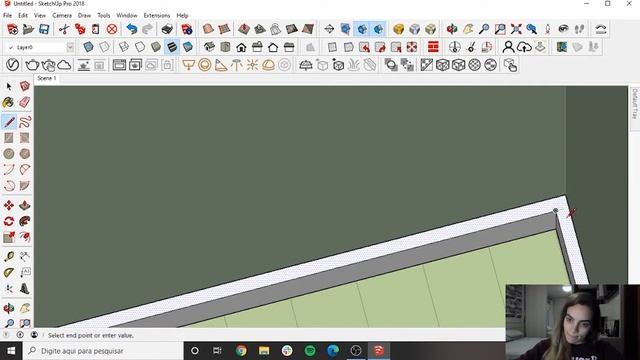Activate the Move tool
This screenshot has width=640, height=360.
[x=9, y=205]
